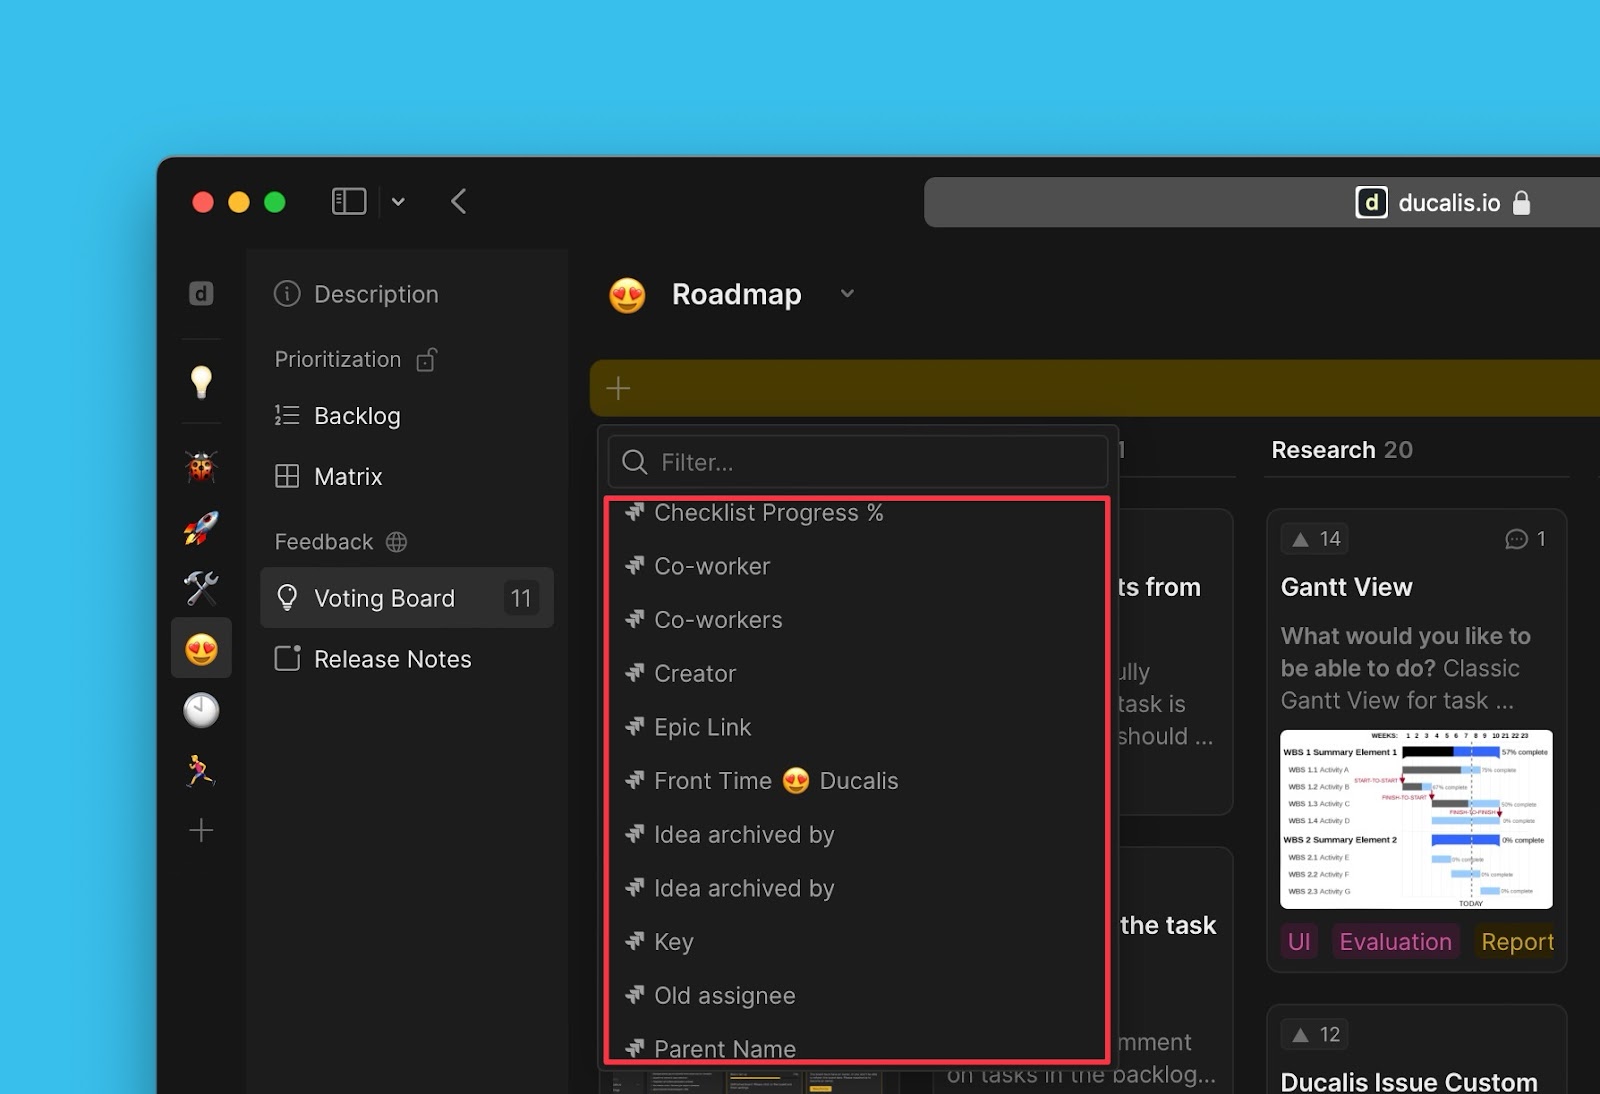Select the rocket icon in sidebar
The image size is (1600, 1094).
pyautogui.click(x=201, y=528)
